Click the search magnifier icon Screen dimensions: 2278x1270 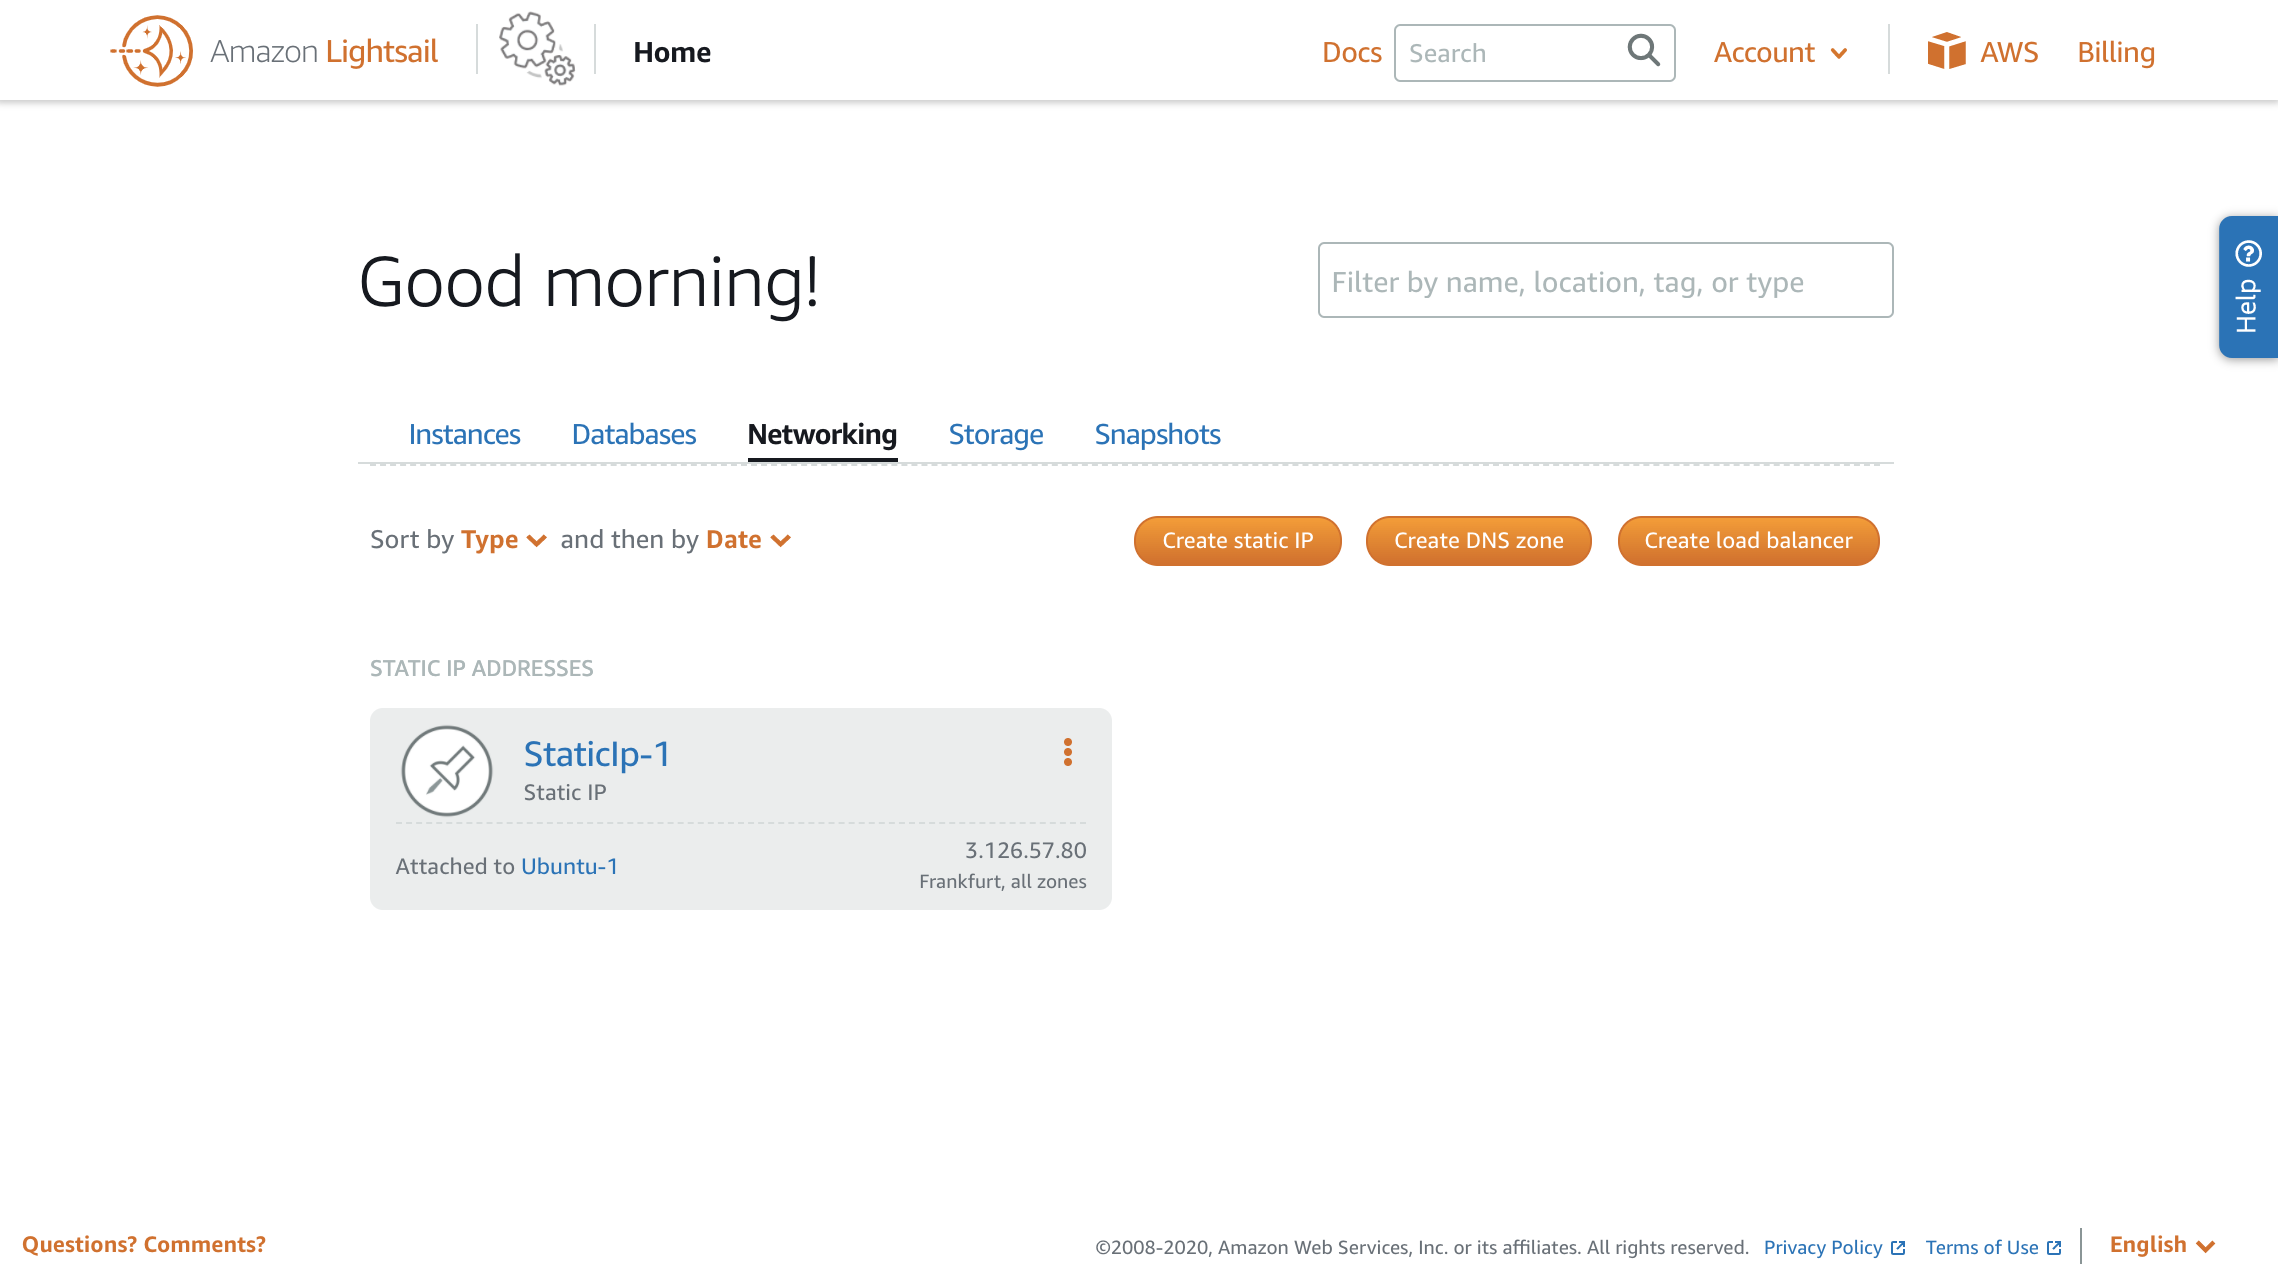[1643, 51]
